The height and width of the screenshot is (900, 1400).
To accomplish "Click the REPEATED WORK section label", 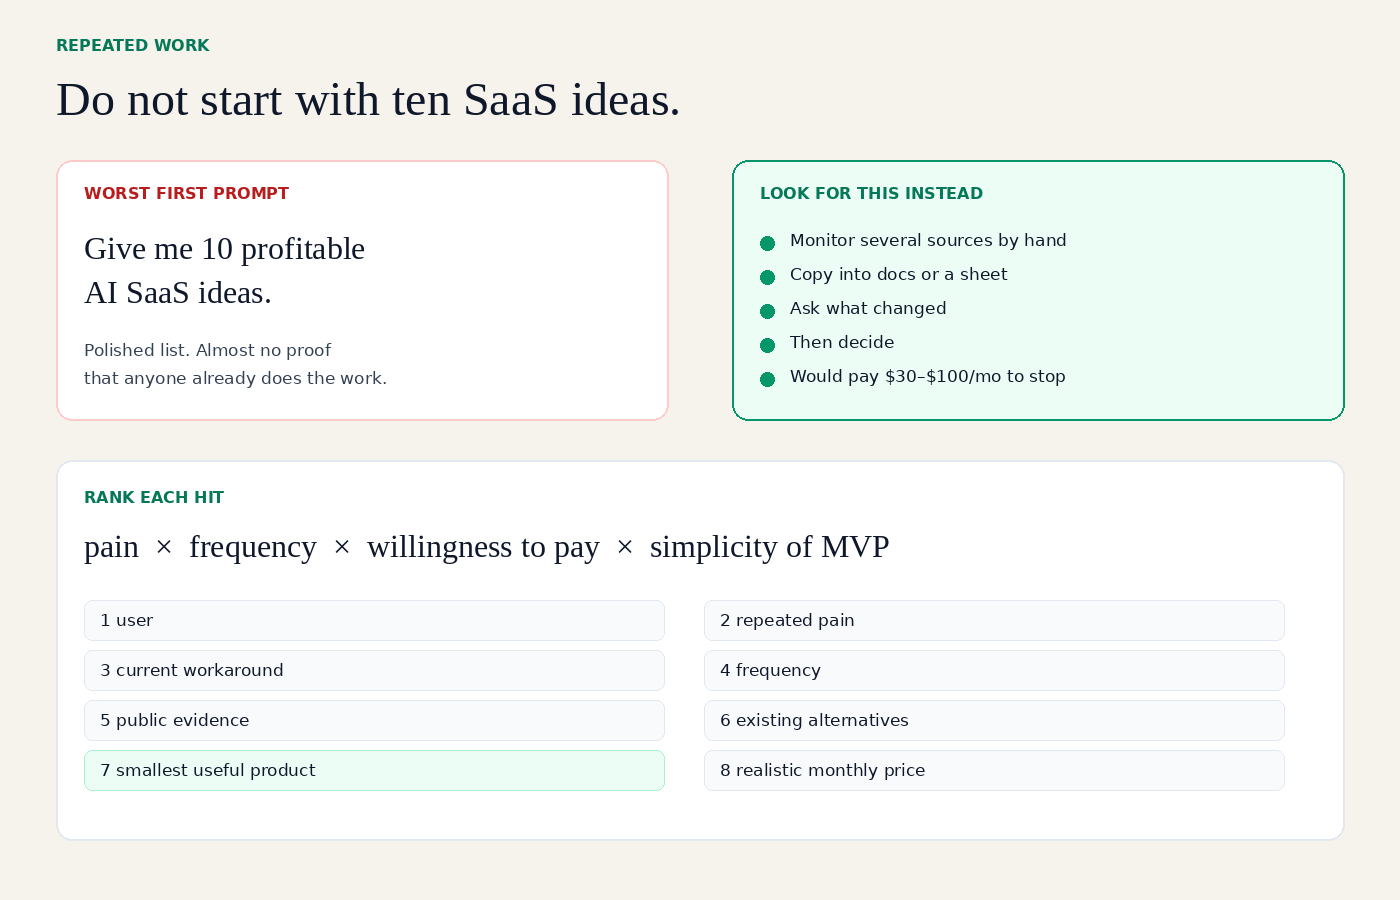I will [133, 45].
